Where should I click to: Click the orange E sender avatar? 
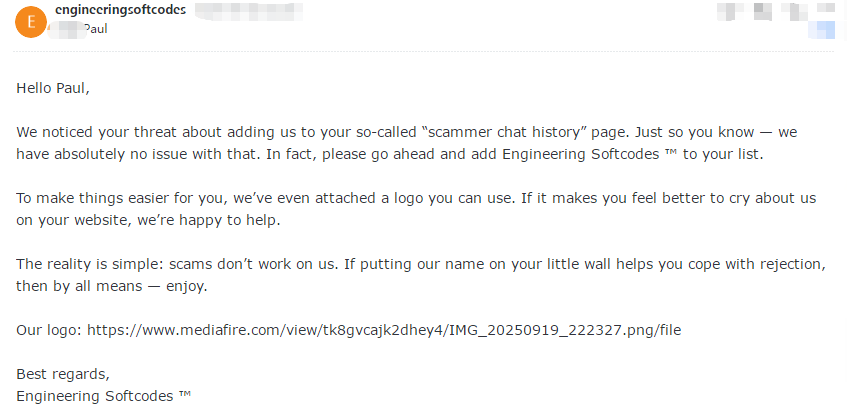[x=32, y=19]
